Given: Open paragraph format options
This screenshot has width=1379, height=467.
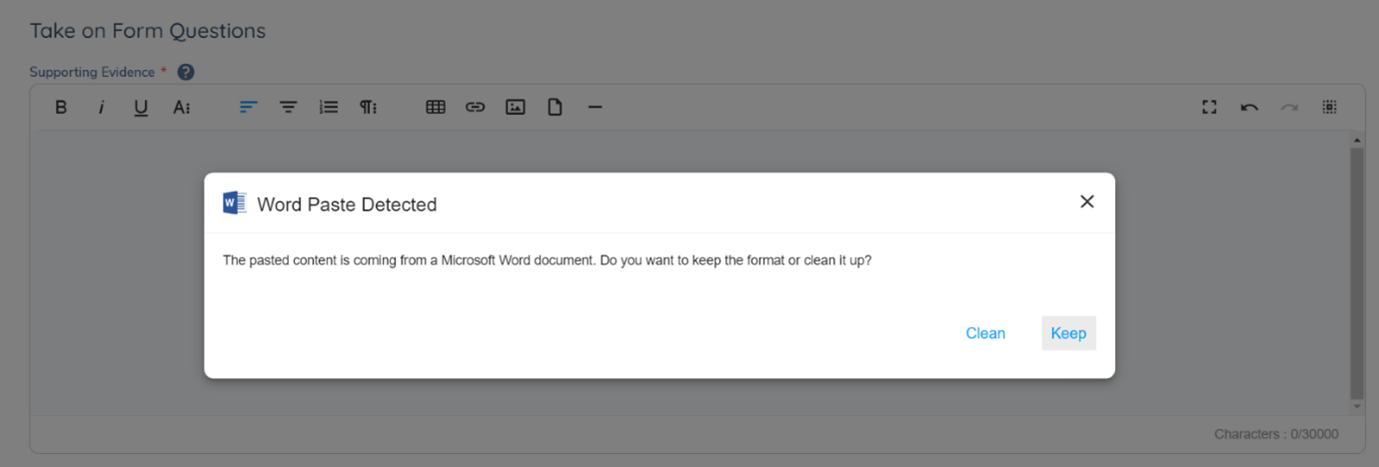Looking at the screenshot, I should pos(368,107).
